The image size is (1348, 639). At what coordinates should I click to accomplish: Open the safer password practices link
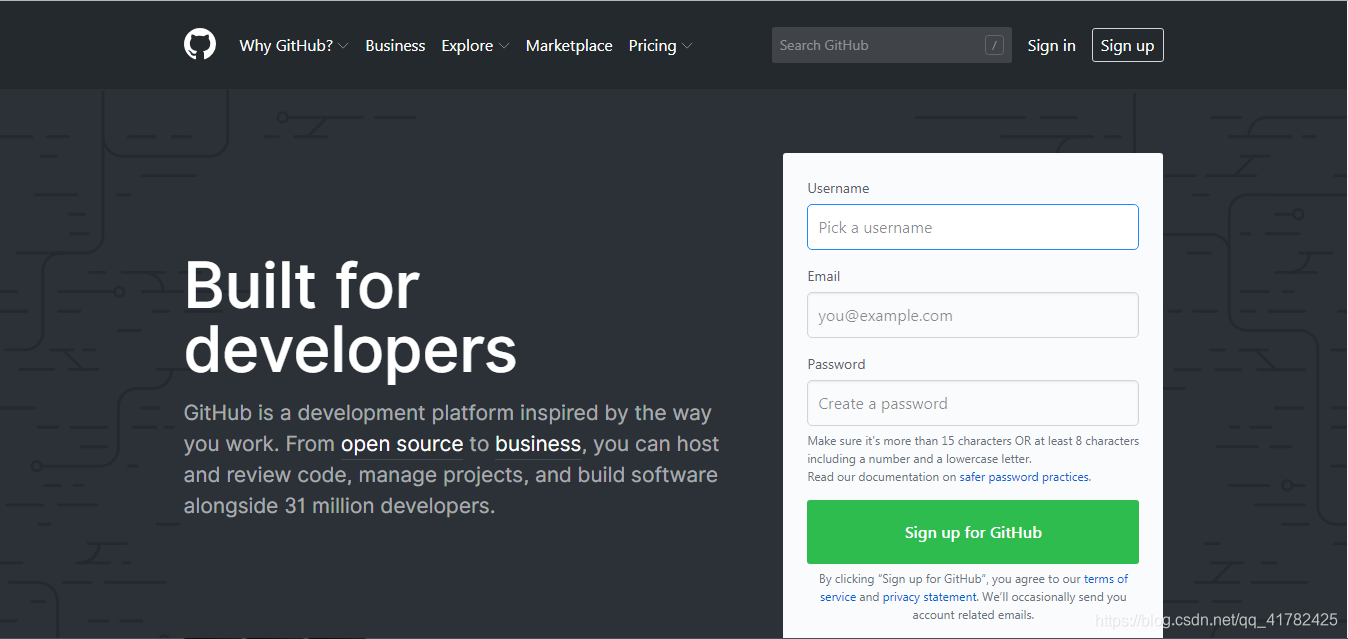point(1024,477)
